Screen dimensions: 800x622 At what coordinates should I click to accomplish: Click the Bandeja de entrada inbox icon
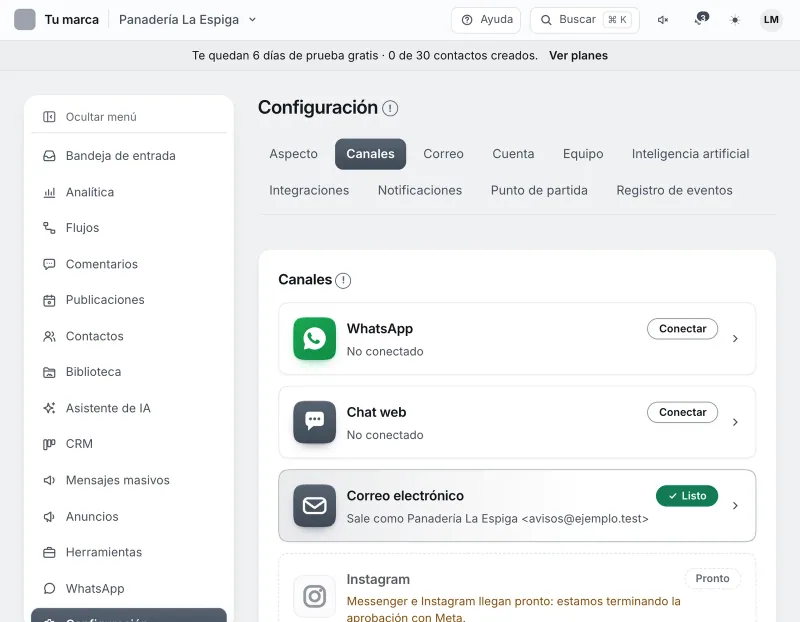49,156
